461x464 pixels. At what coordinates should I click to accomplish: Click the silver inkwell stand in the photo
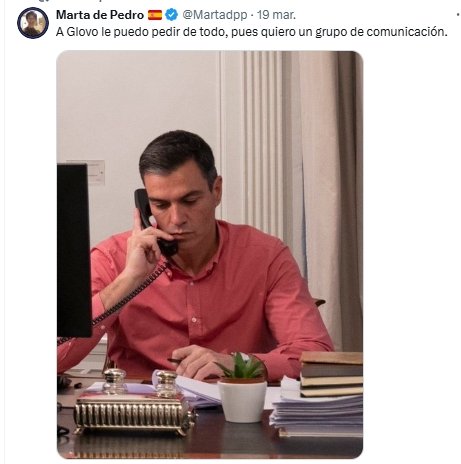pos(135,402)
